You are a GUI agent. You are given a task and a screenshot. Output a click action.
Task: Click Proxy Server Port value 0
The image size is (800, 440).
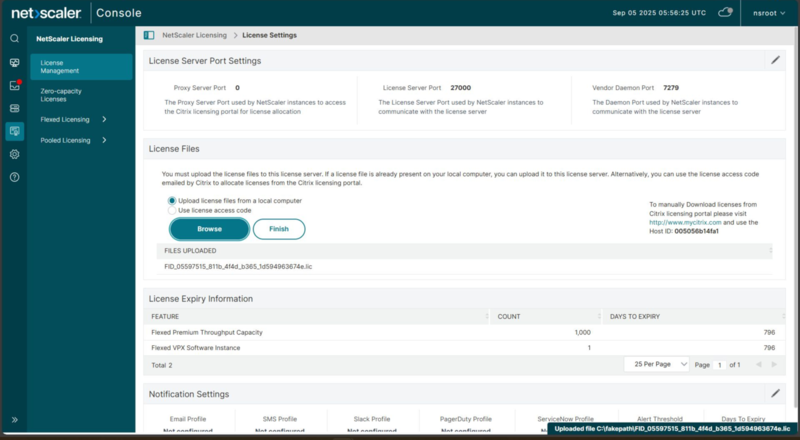click(x=237, y=88)
